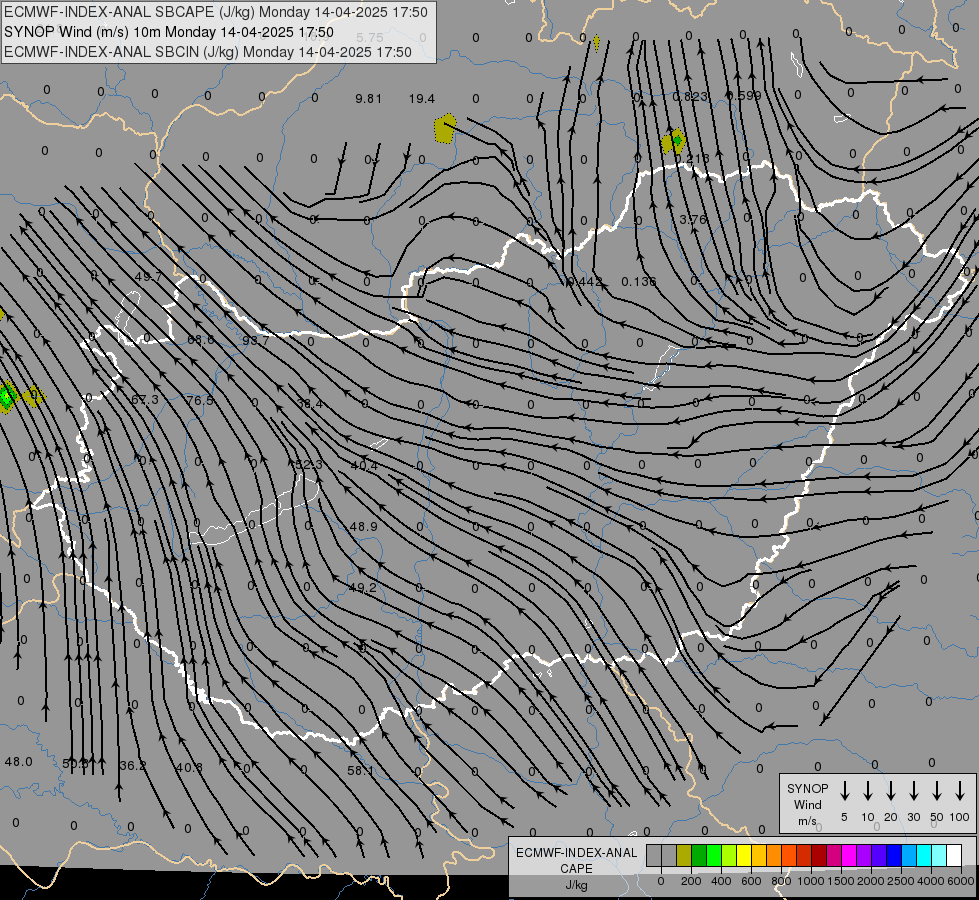Select the pure blue CAPE legend swatch
The image size is (979, 900).
pos(893,856)
